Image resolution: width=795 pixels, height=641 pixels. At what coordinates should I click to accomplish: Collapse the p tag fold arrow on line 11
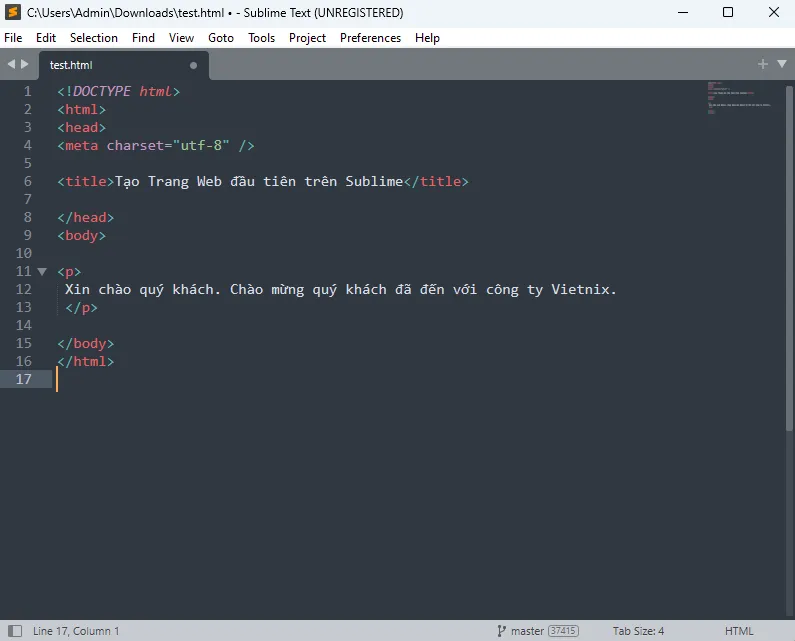pyautogui.click(x=42, y=272)
